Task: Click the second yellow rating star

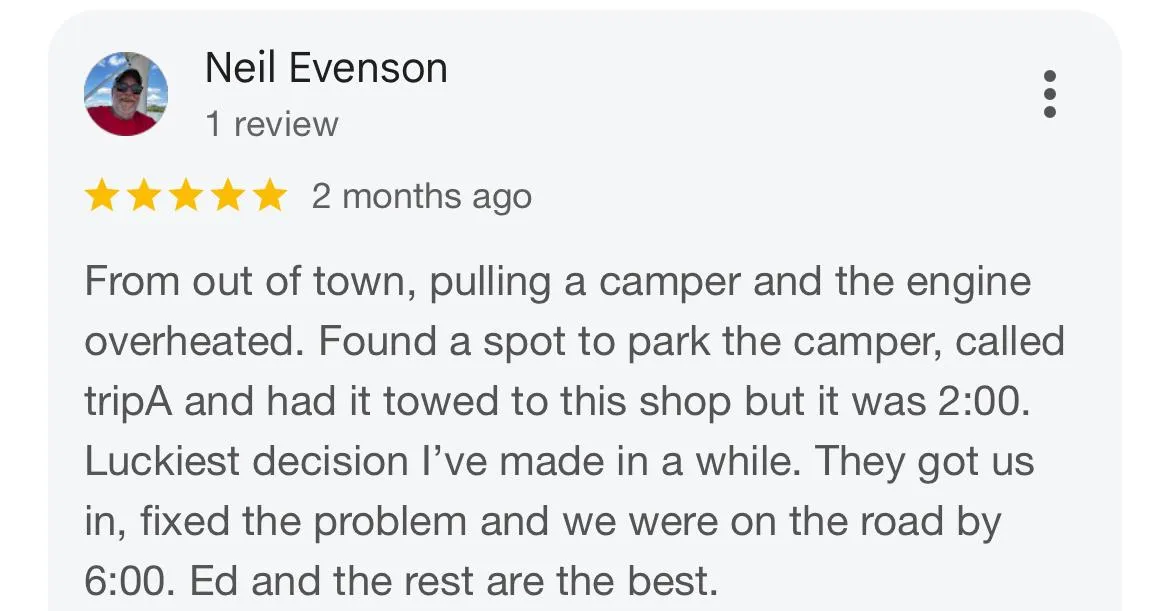Action: [143, 196]
